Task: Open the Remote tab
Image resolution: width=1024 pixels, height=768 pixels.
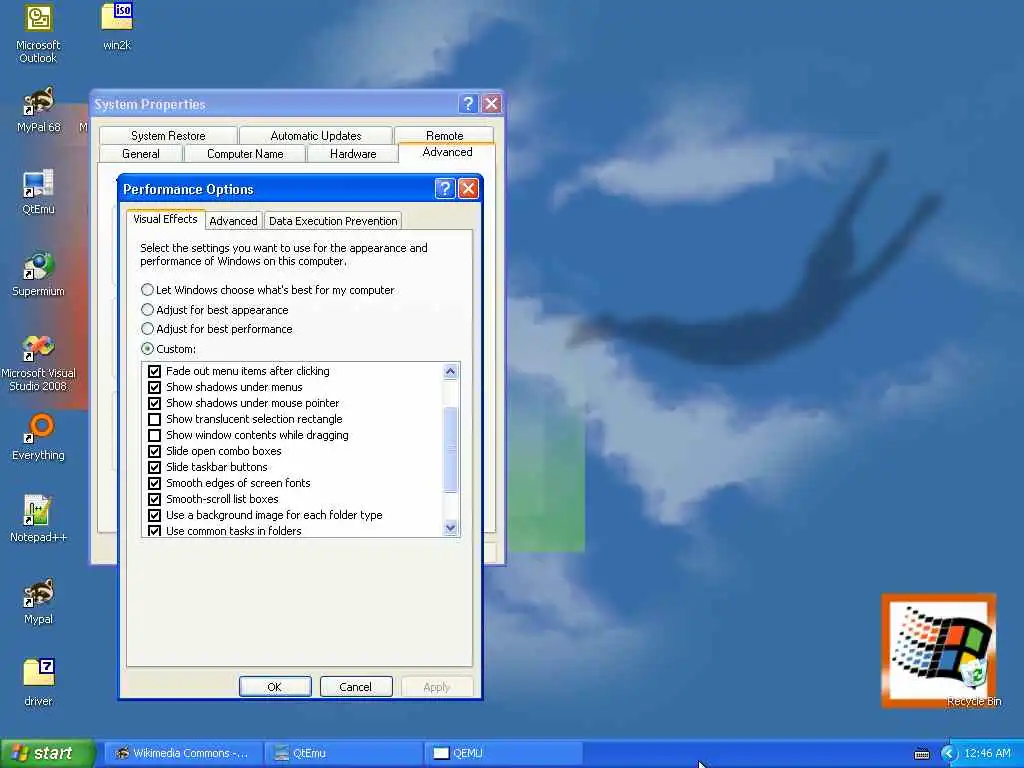Action: [444, 135]
